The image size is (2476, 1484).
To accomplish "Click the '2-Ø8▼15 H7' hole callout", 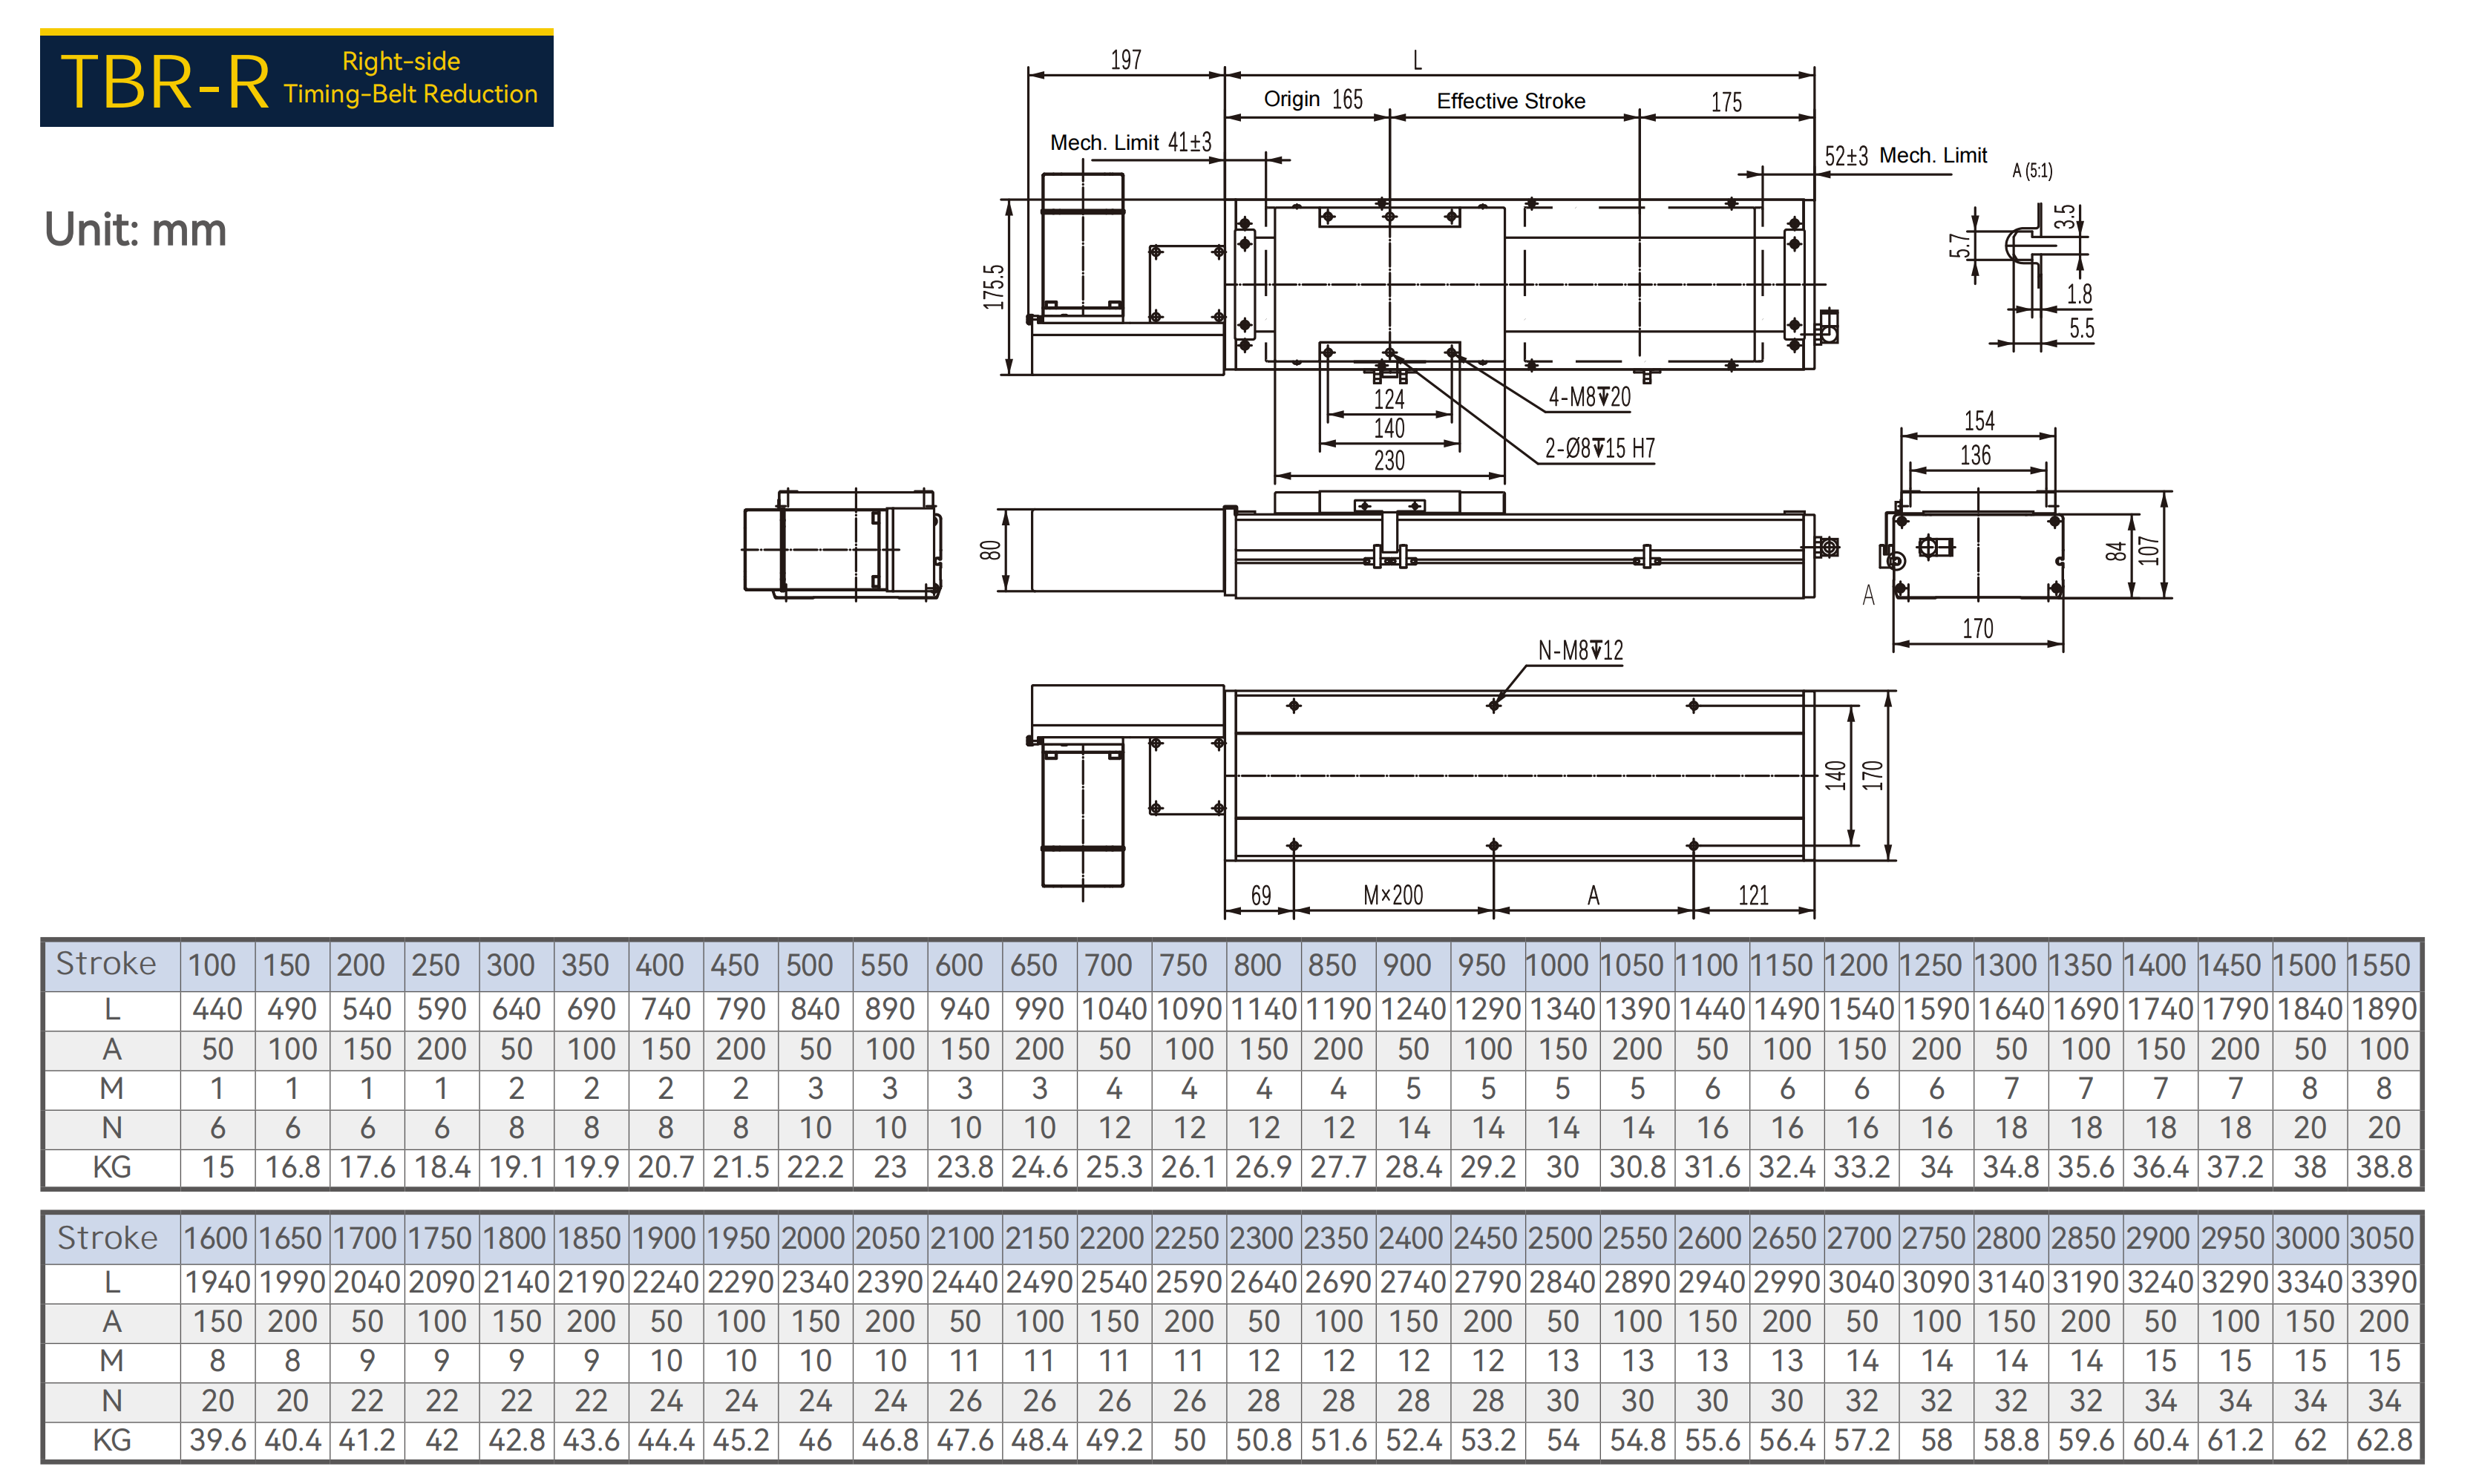I will point(1599,448).
